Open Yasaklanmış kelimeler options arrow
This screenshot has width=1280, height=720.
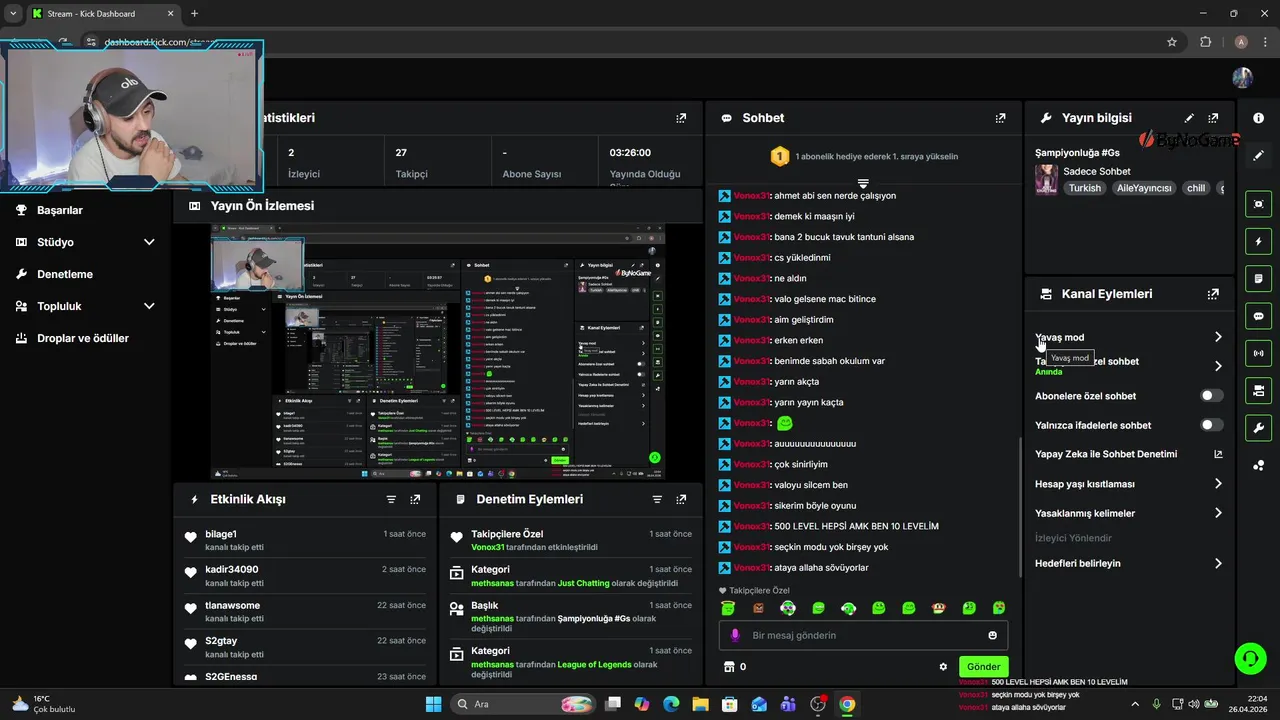tap(1218, 513)
